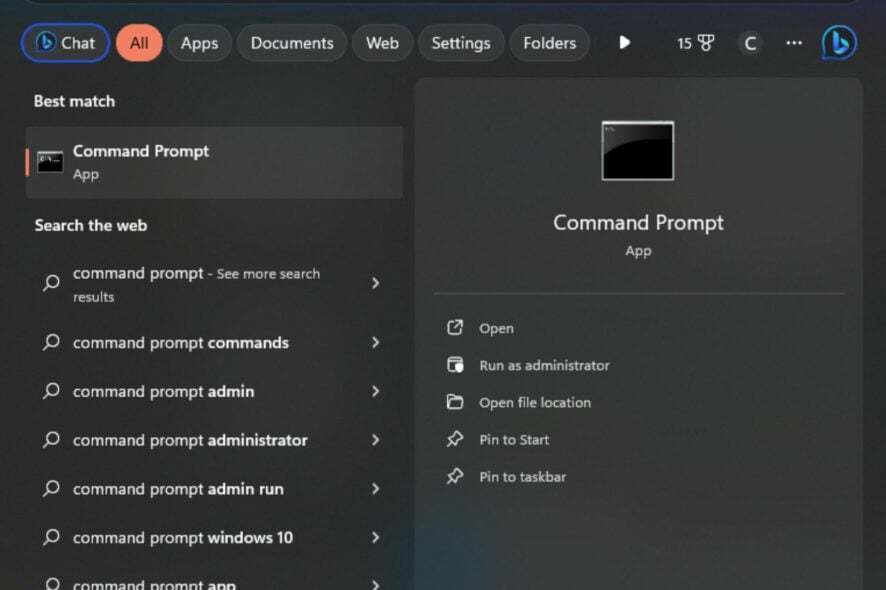Launch Bing from the top-right logo
The height and width of the screenshot is (590, 886).
click(x=839, y=43)
